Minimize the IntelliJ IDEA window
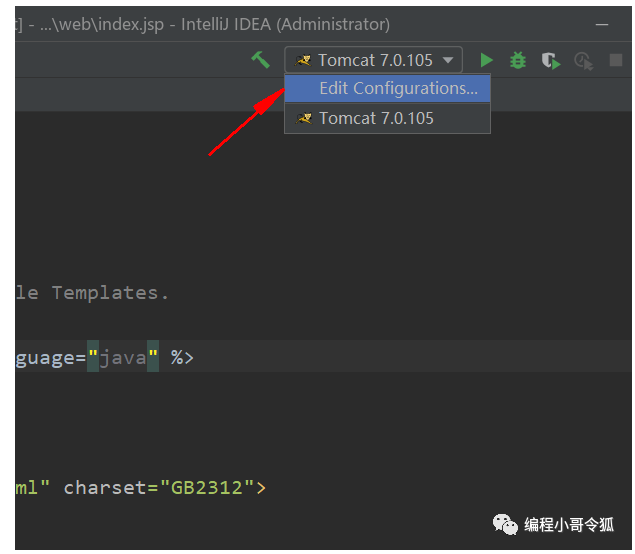This screenshot has height=554, width=635. tap(602, 25)
